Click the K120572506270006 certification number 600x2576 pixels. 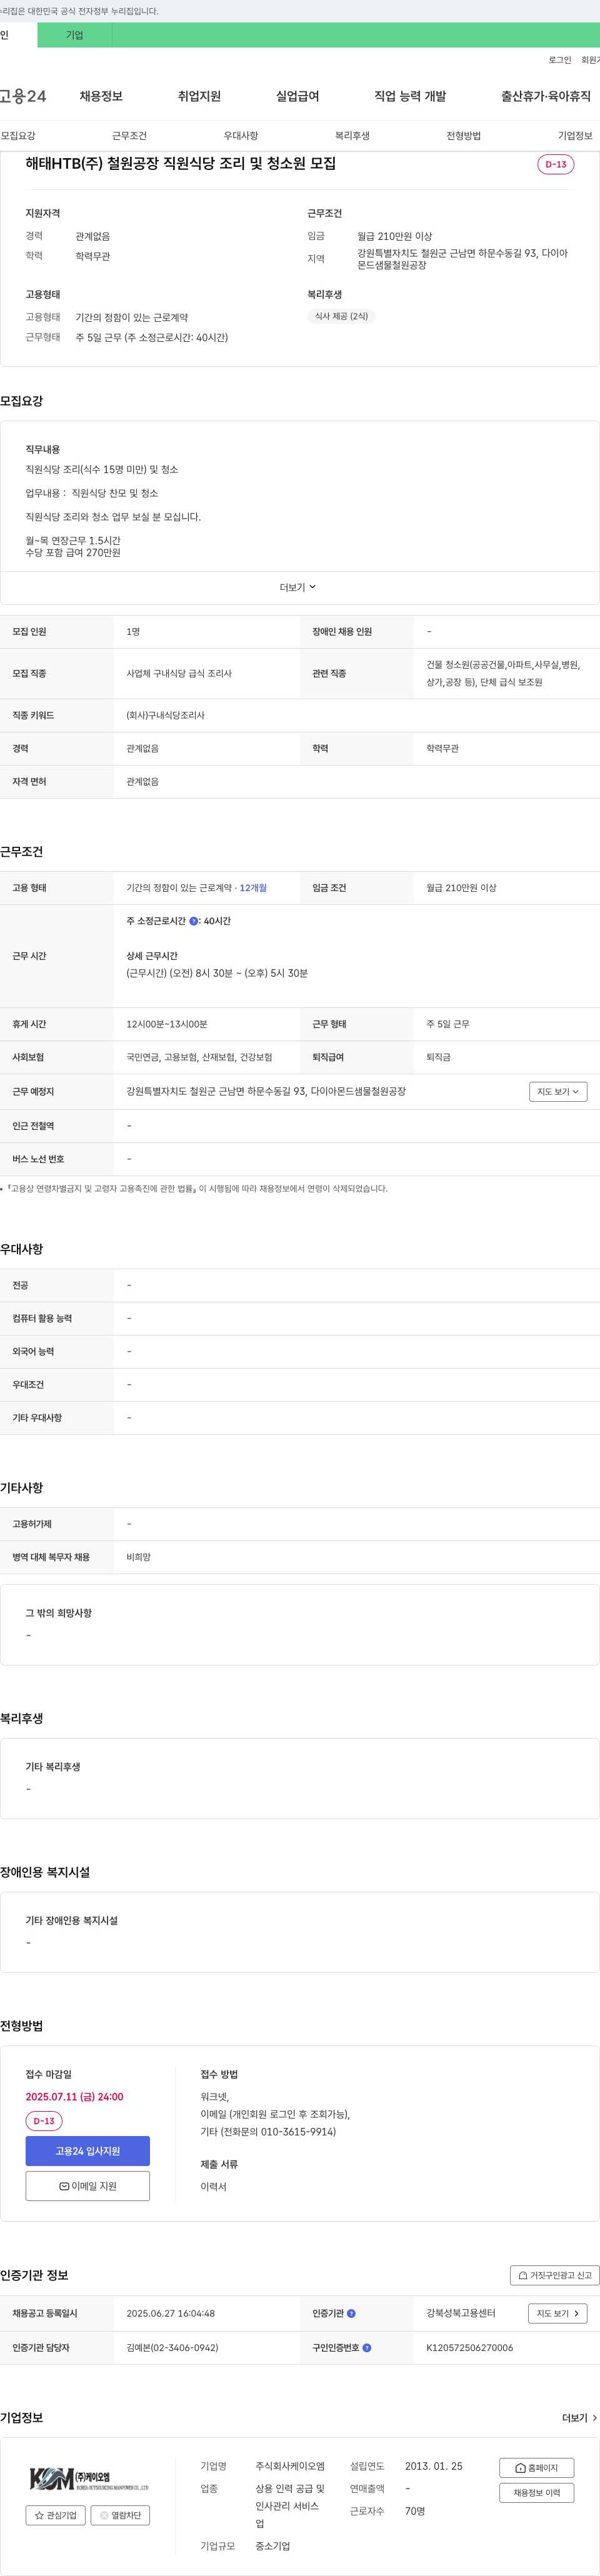point(469,2347)
